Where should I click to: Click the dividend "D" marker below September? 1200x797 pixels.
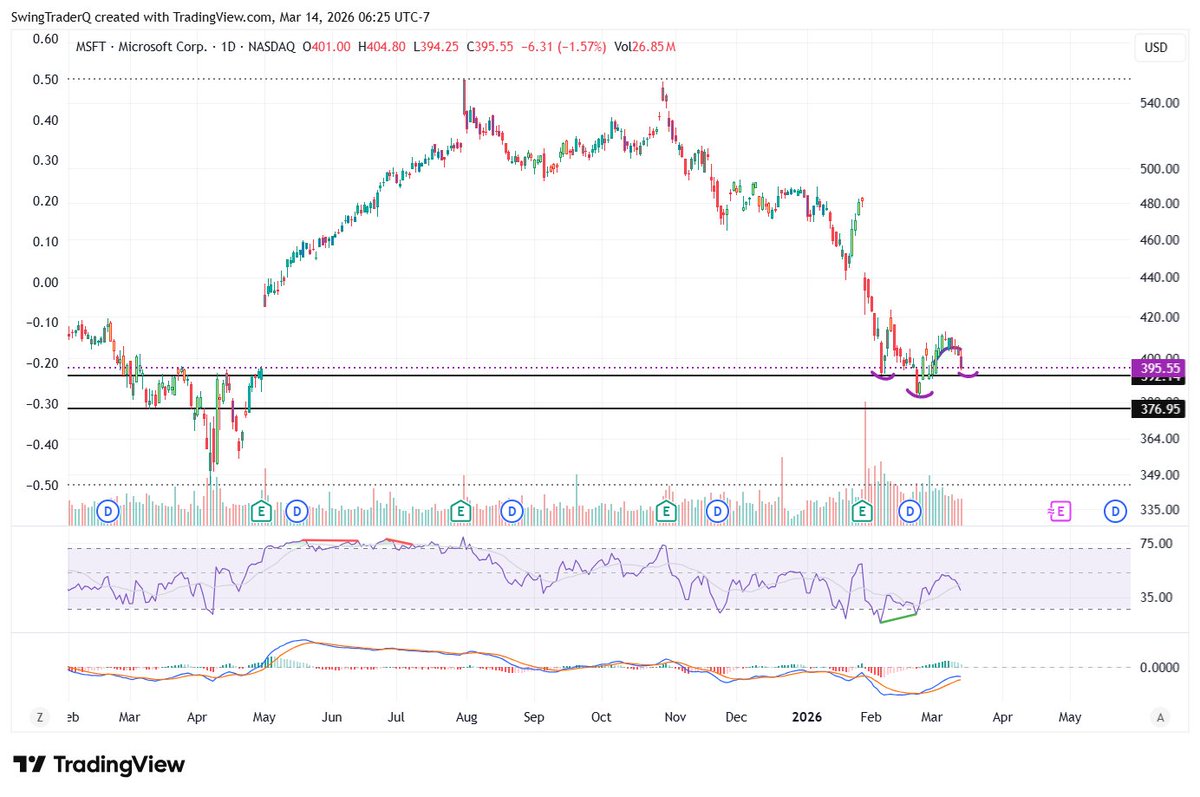coord(512,511)
